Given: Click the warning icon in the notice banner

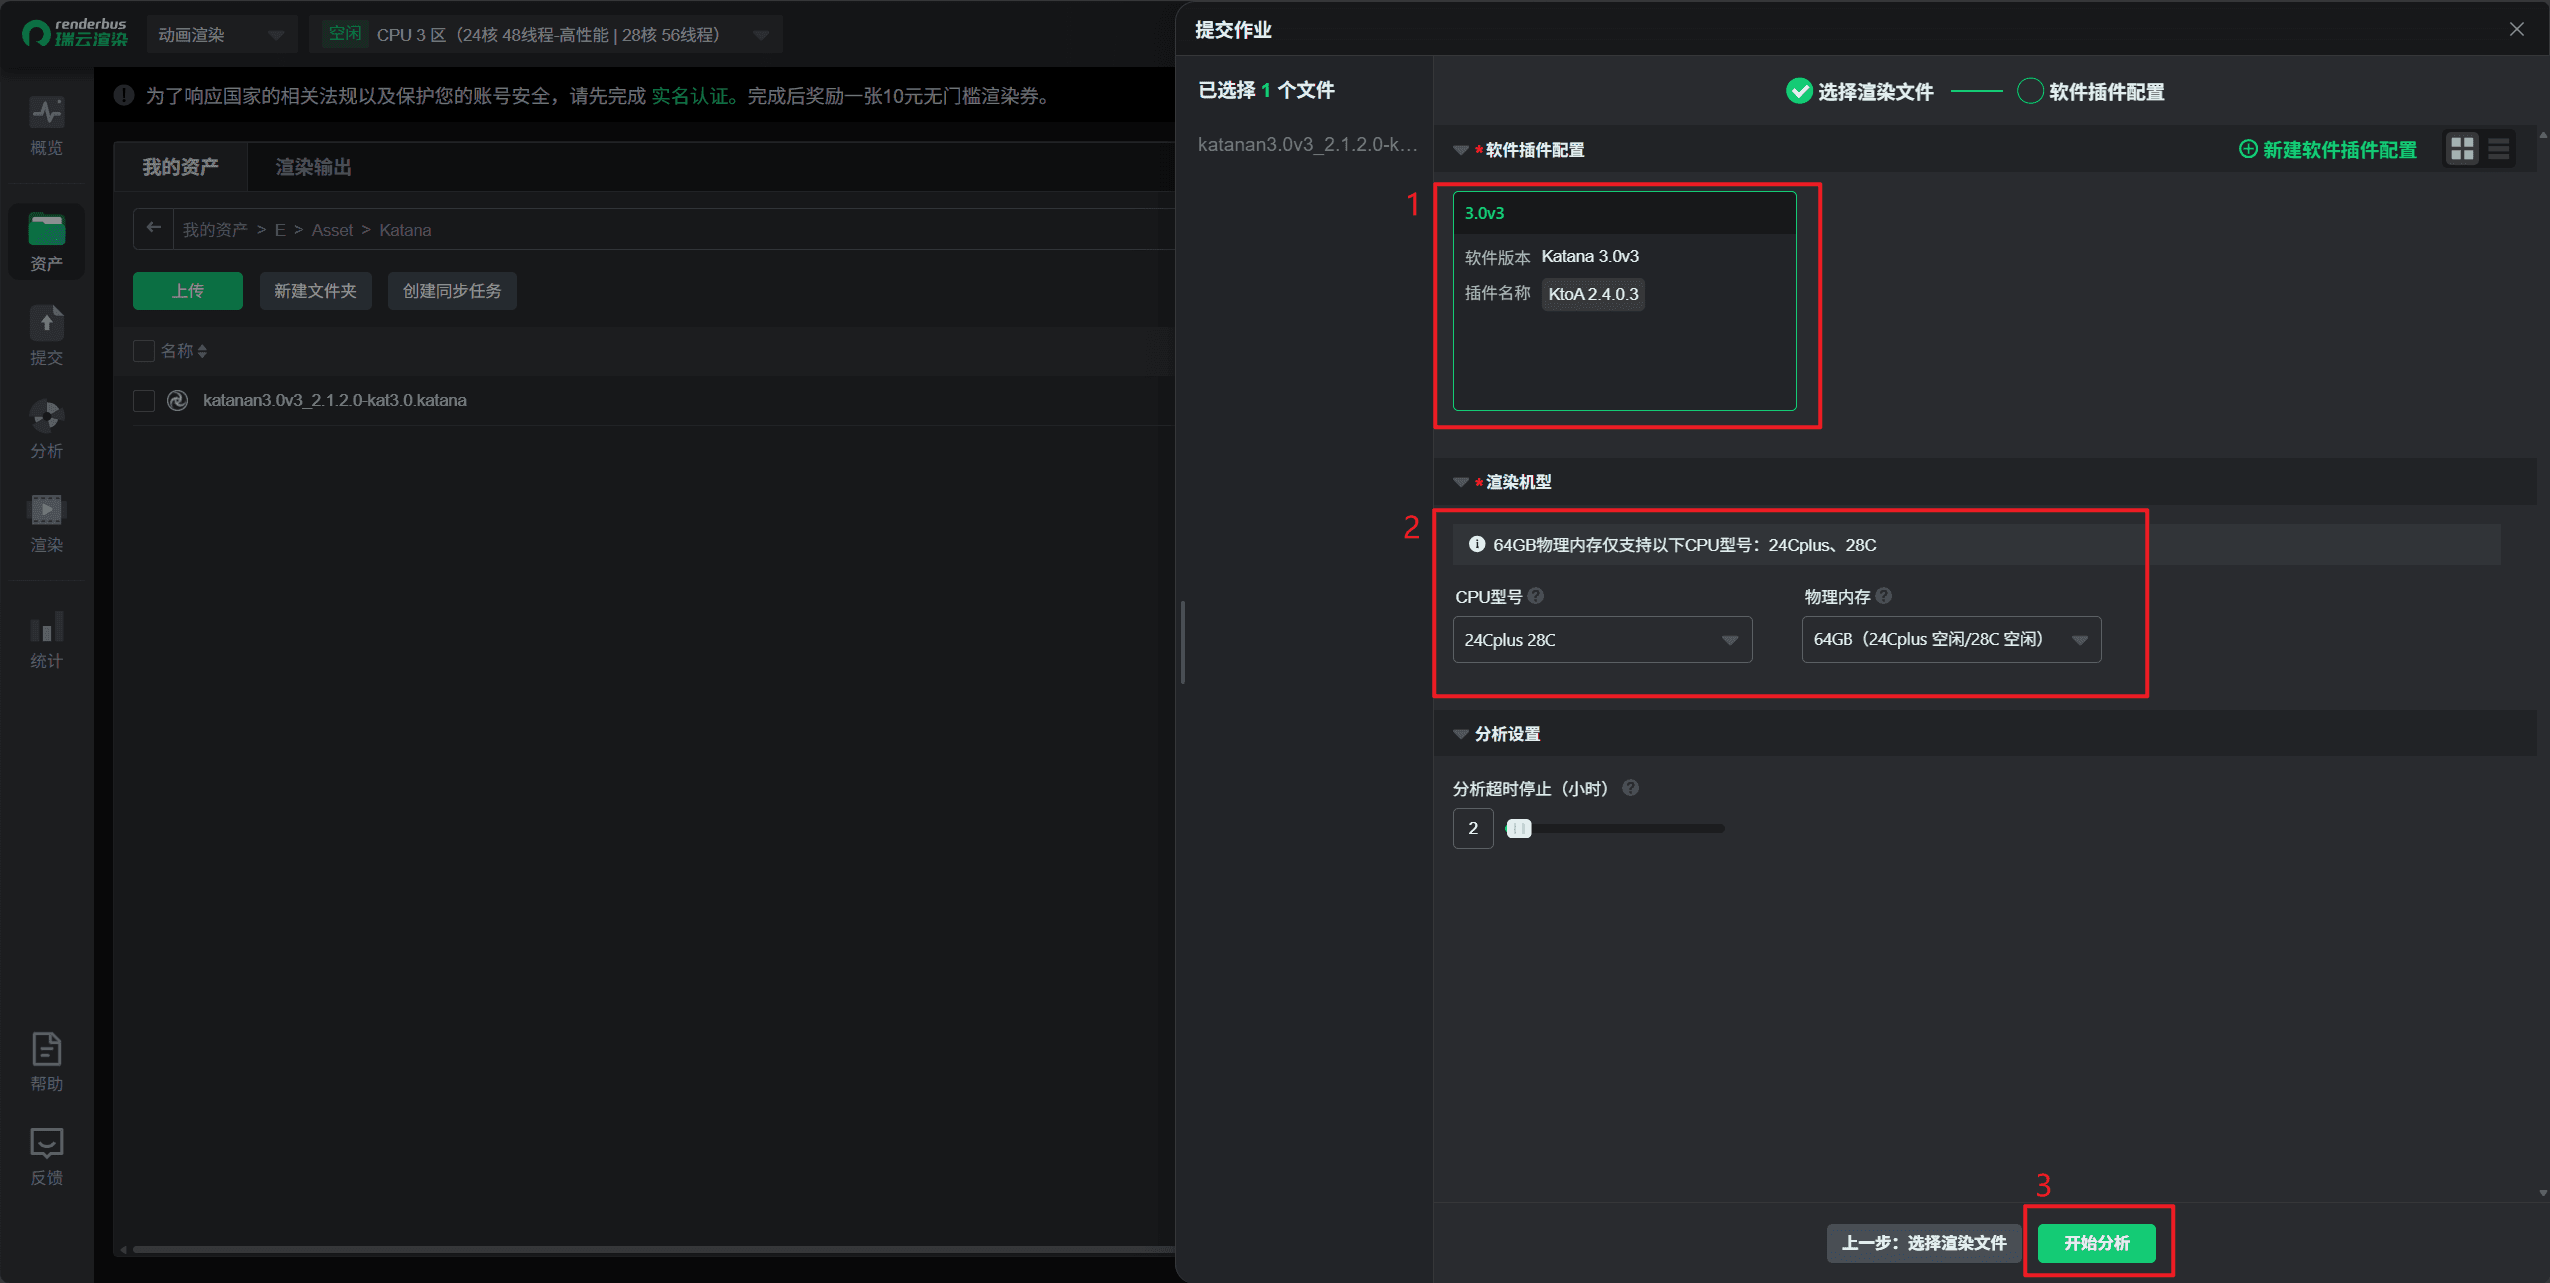Looking at the screenshot, I should 124,95.
